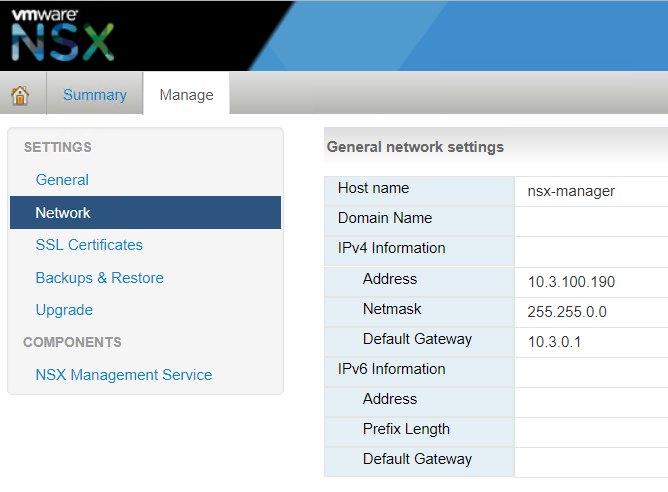
Task: Go to Backups & Restore
Action: (100, 278)
